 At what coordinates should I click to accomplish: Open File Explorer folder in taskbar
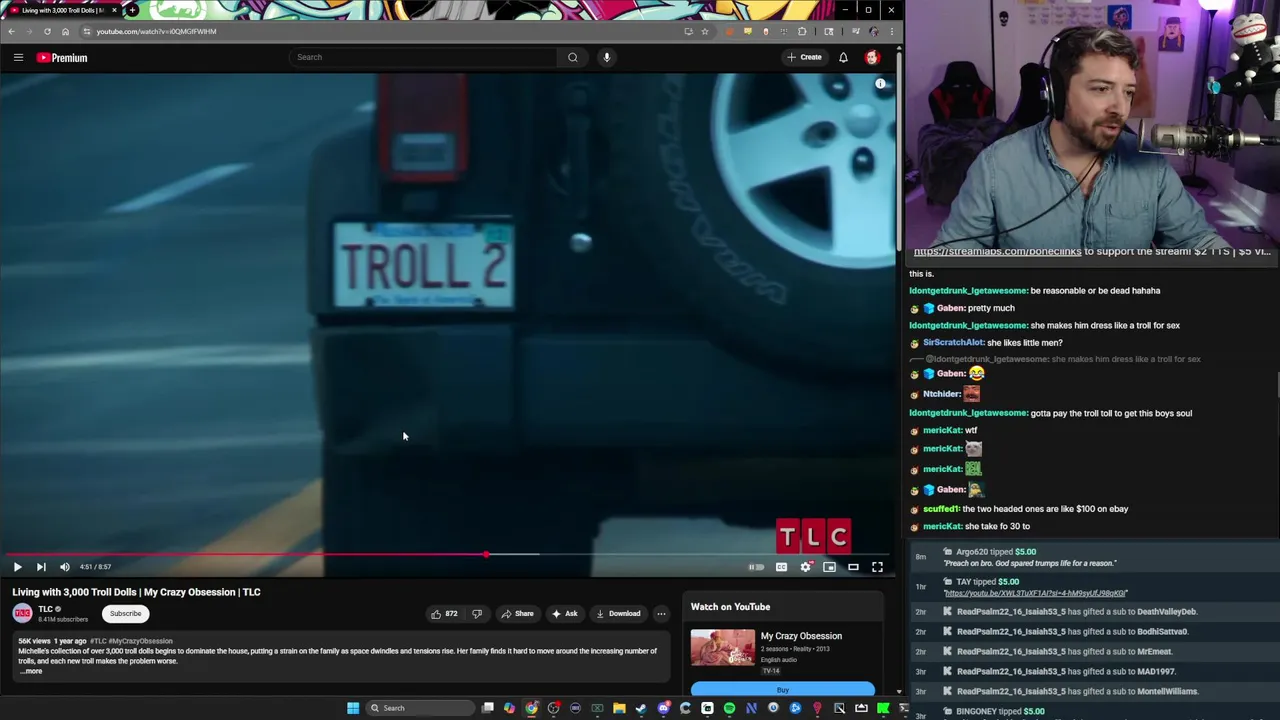(619, 708)
